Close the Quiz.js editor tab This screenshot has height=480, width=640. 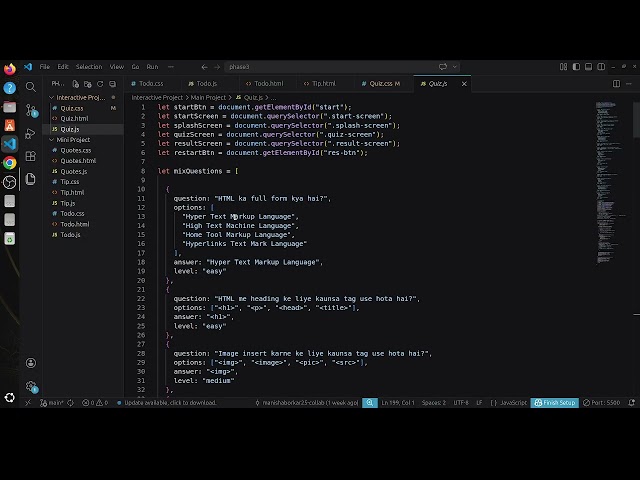(464, 84)
